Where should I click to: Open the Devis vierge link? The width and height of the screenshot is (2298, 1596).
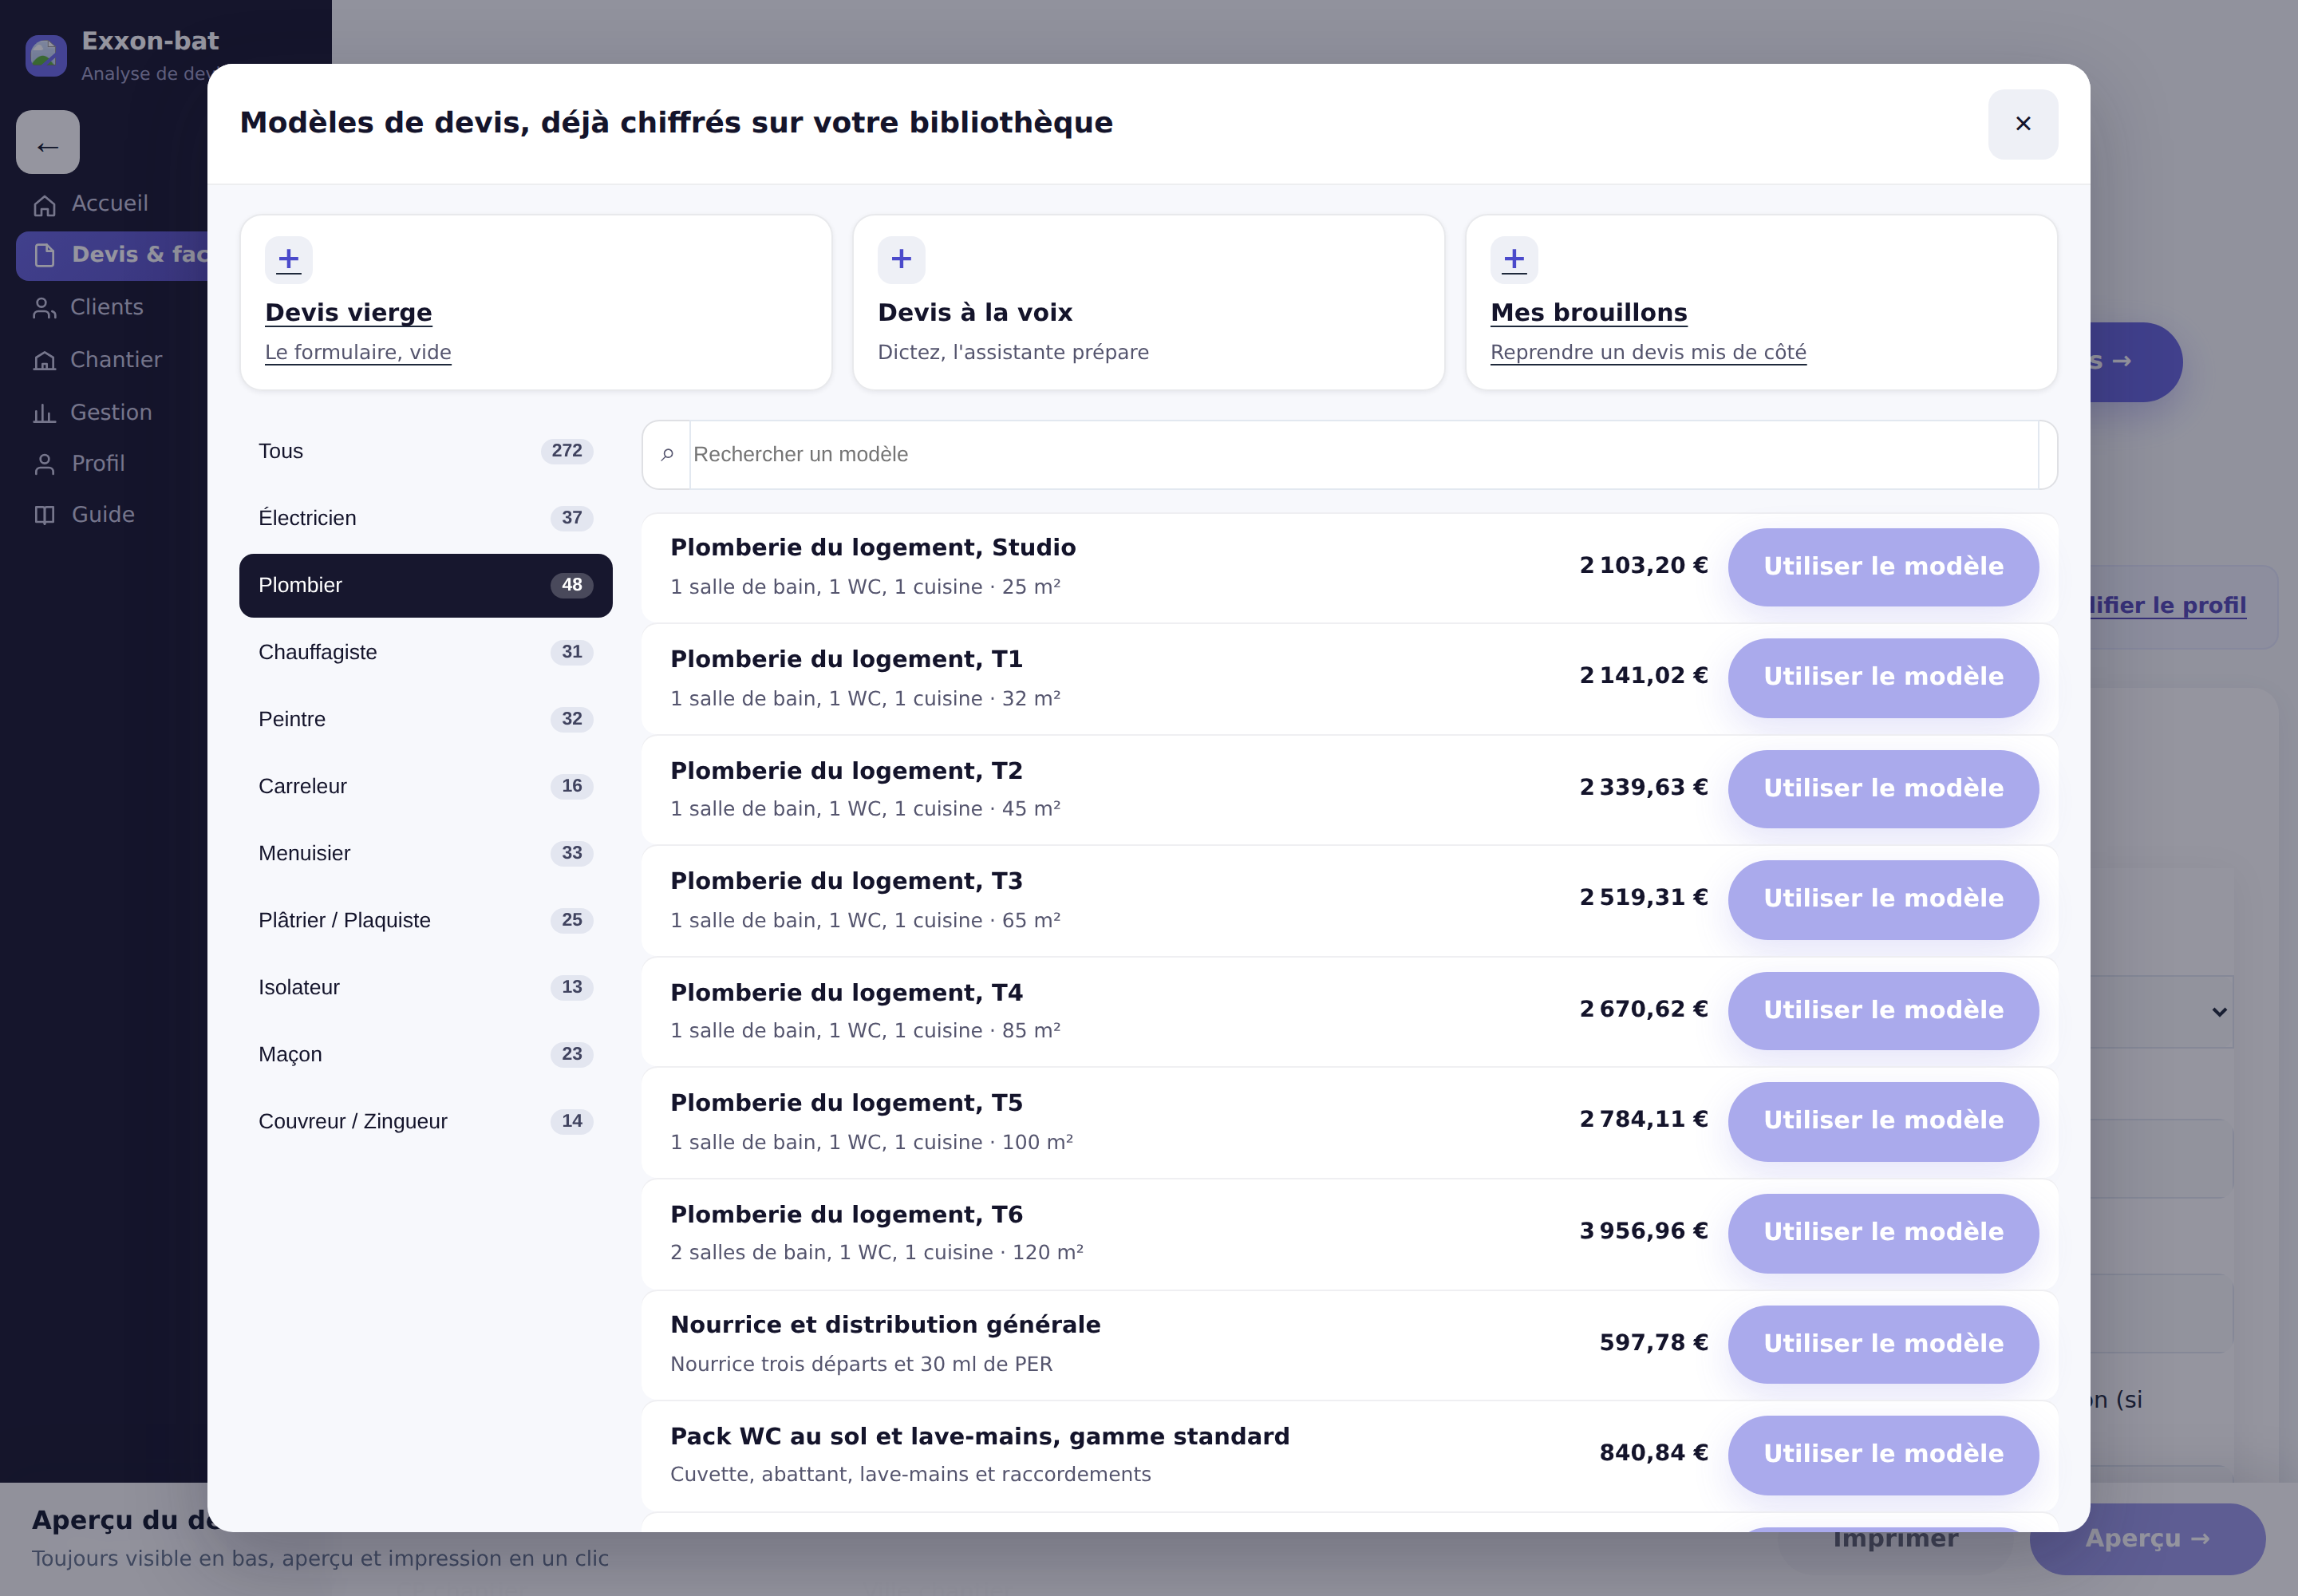pyautogui.click(x=348, y=313)
